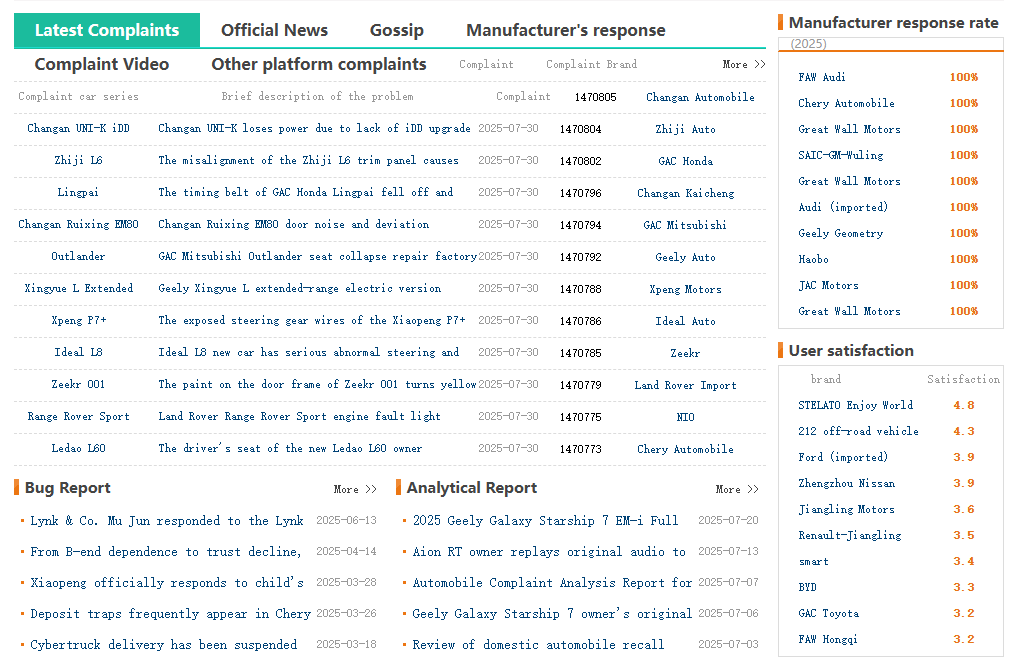Image resolution: width=1015 pixels, height=664 pixels.
Task: Open Xpeng P7+ car series link
Action: click(78, 320)
